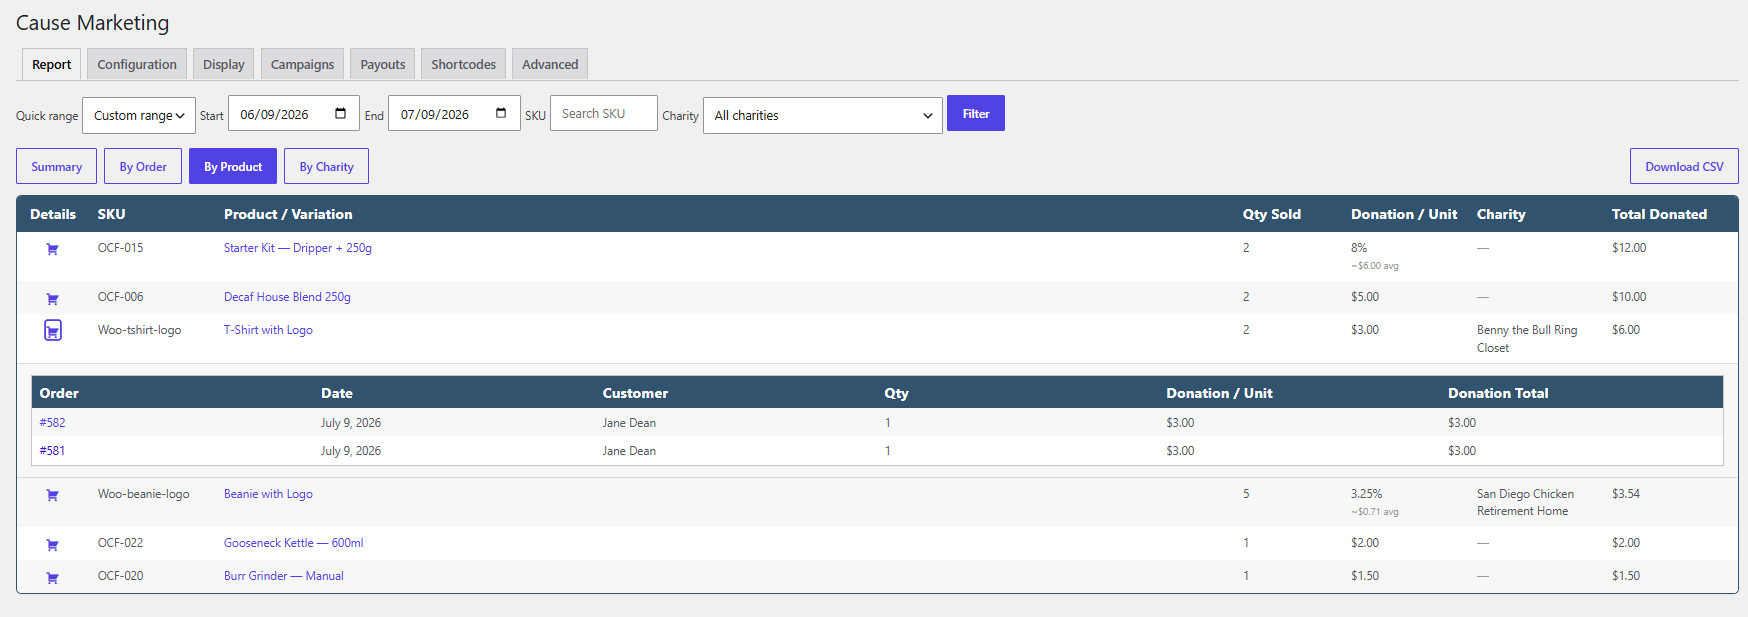Show the By Charity report view
Viewport: 1748px width, 617px height.
(326, 166)
